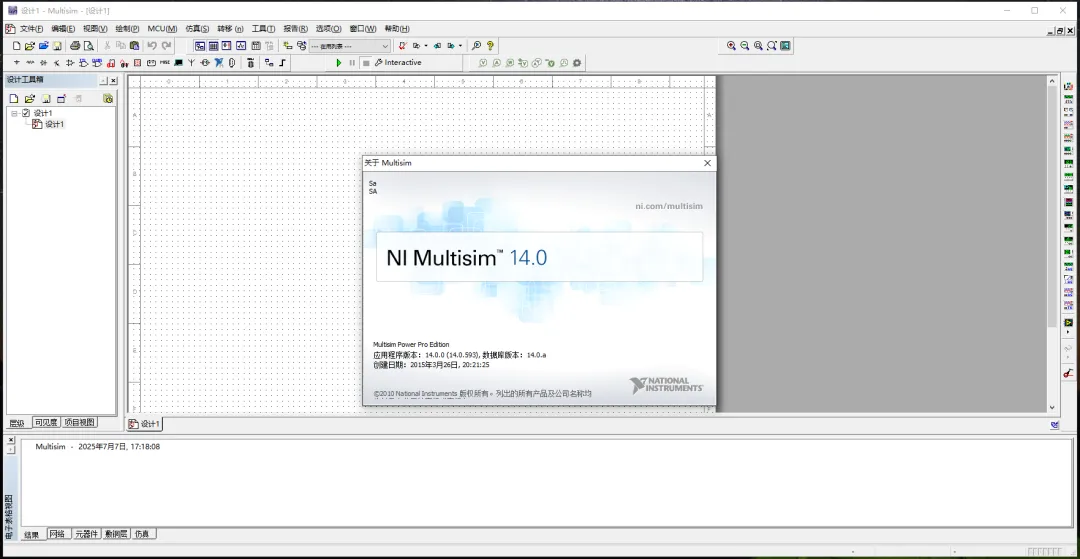Click the Multimeter instrument in right toolbar
The height and width of the screenshot is (559, 1080).
1068,87
